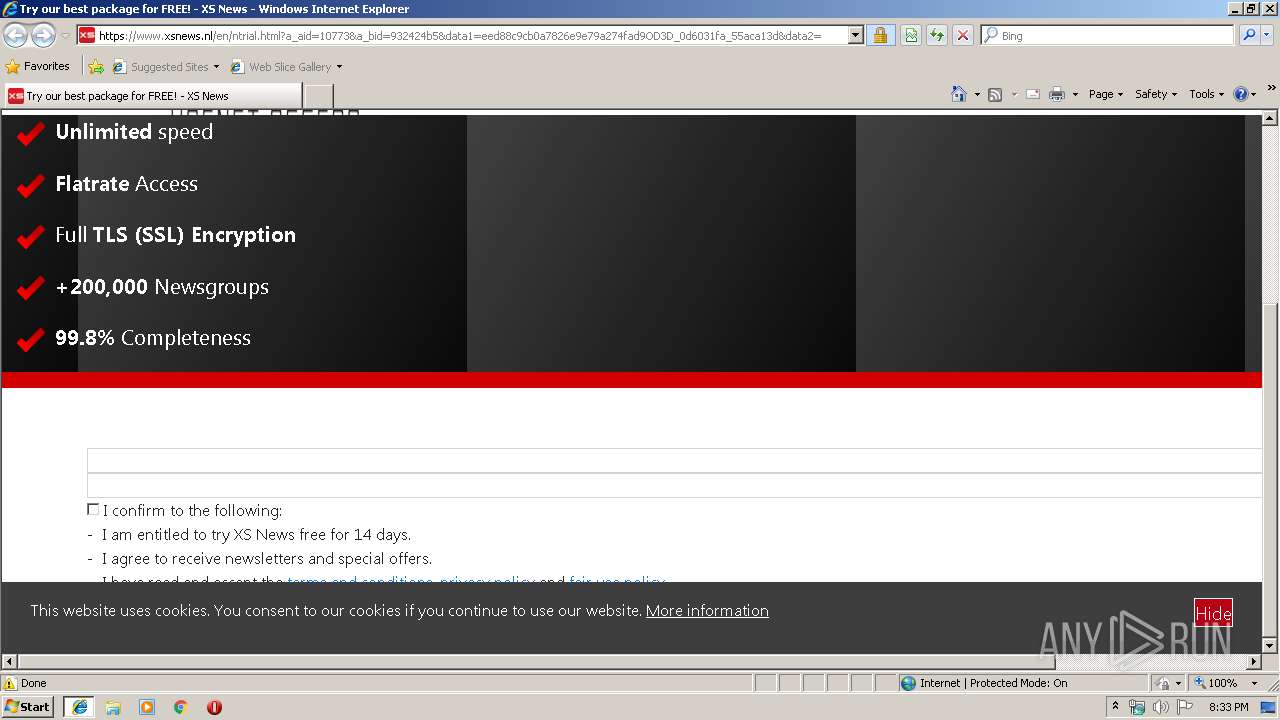Expand the zoom level dropdown arrow

[x=1254, y=683]
